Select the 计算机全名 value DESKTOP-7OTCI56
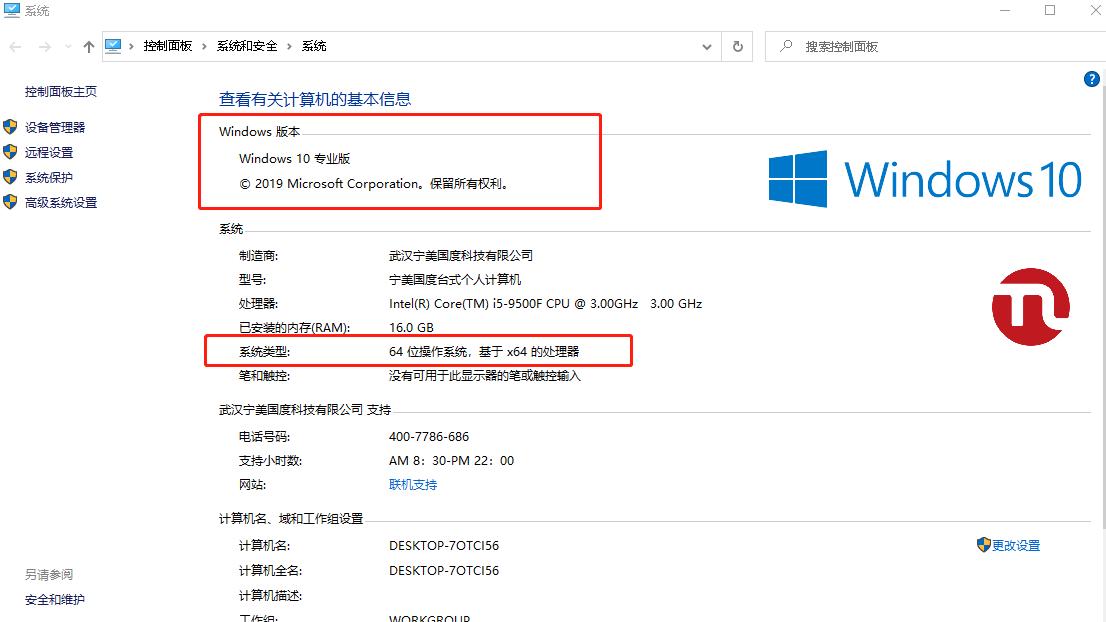The width and height of the screenshot is (1106, 622). (444, 571)
